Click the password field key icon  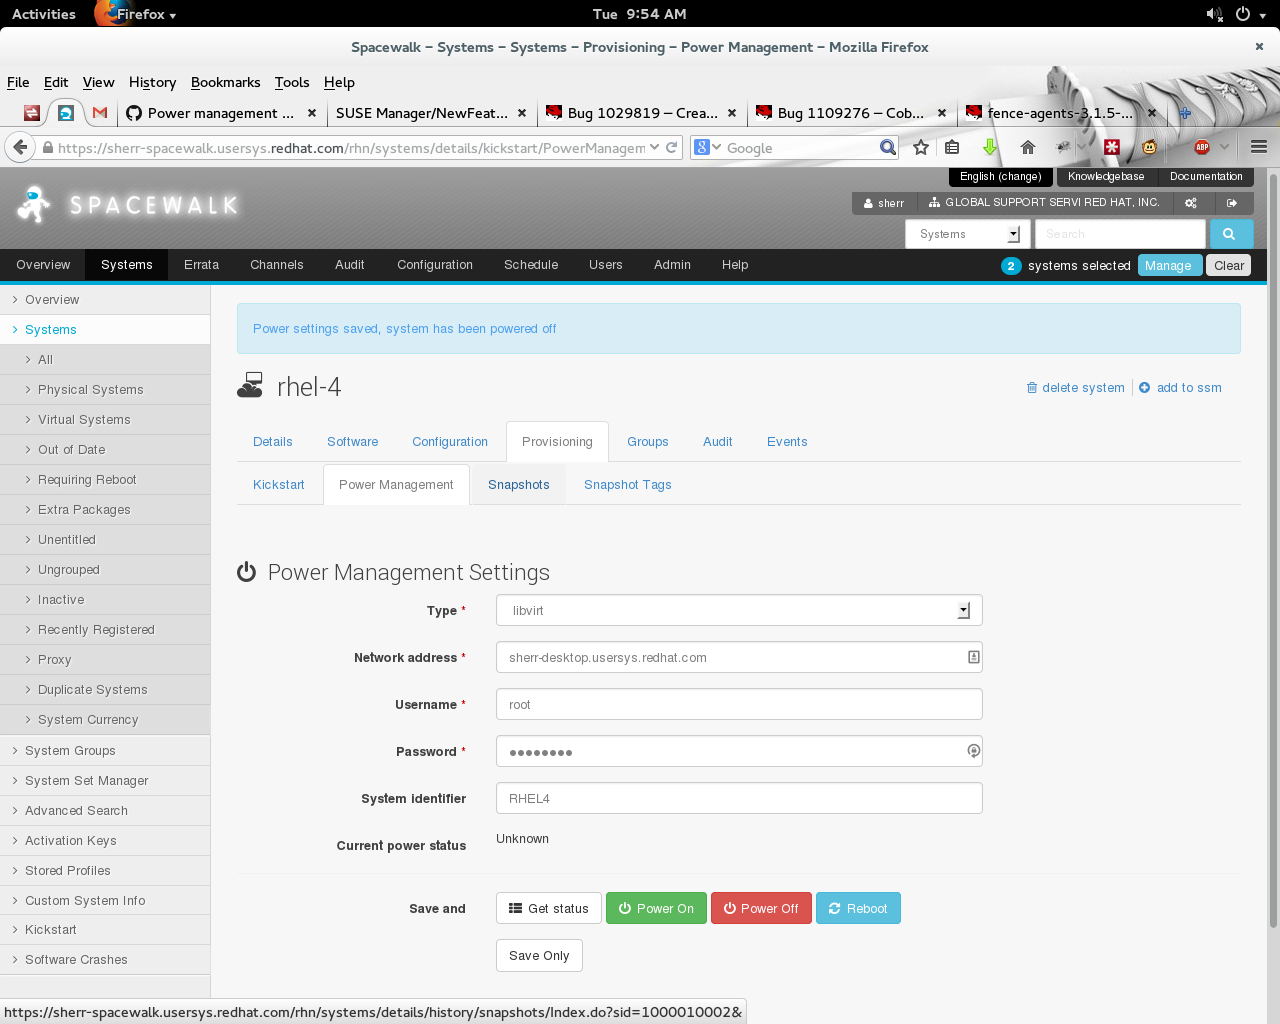coord(973,751)
